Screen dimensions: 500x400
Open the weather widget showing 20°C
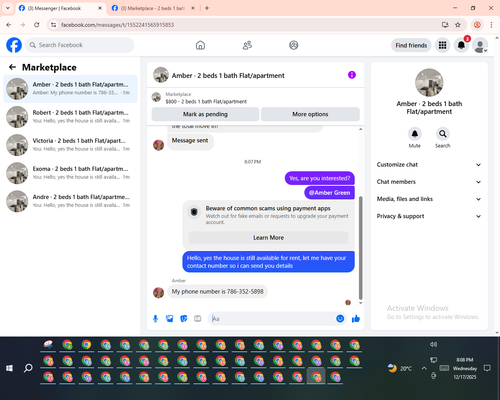tap(399, 368)
